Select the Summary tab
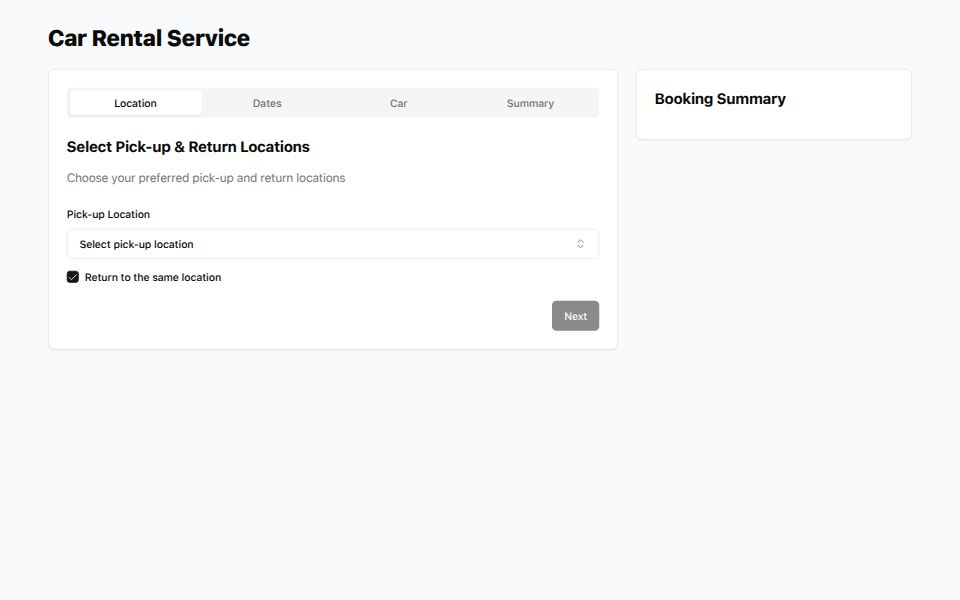The image size is (960, 600). 530,103
